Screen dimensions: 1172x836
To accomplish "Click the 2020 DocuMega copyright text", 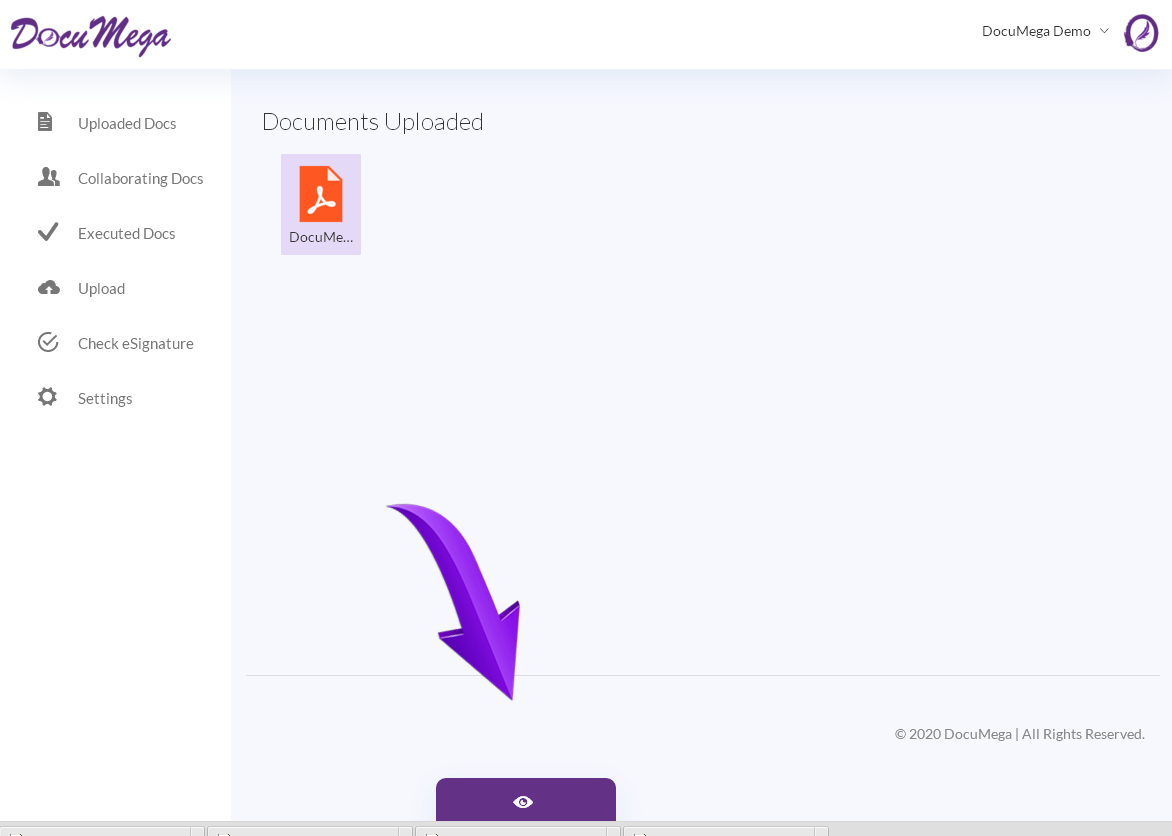I will click(x=1020, y=734).
